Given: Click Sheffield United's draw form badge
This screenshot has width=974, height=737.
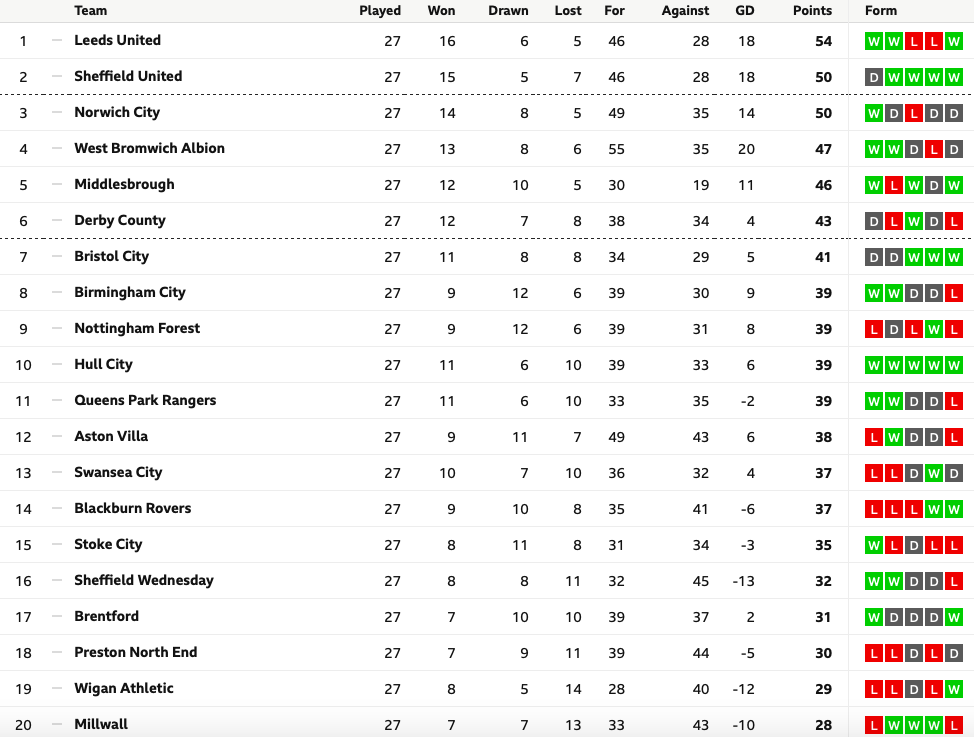Looking at the screenshot, I should point(874,78).
